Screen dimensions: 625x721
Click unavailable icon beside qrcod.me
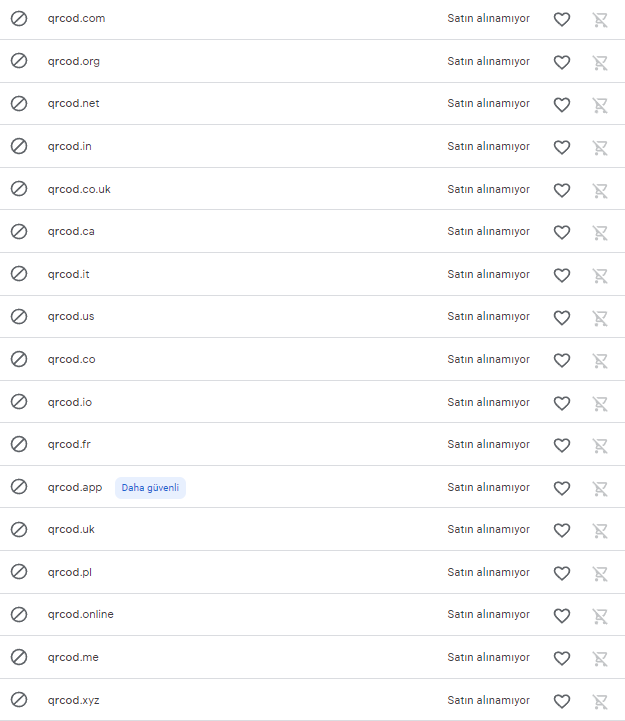(19, 657)
